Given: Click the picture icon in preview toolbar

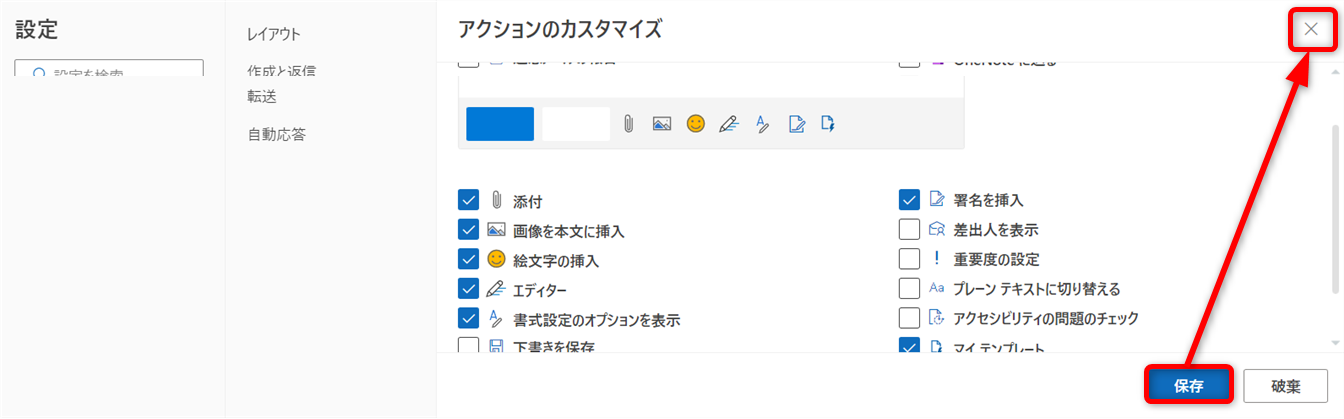Looking at the screenshot, I should point(661,124).
